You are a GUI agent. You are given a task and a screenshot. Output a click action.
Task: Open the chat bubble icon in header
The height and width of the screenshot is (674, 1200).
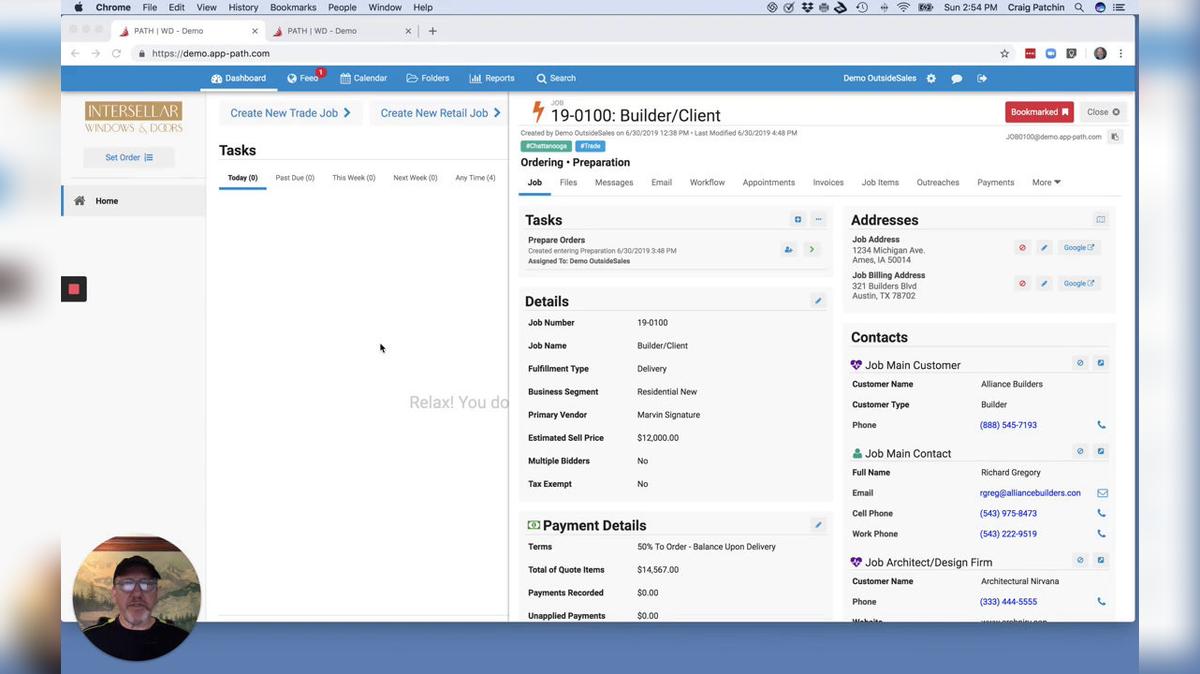957,78
